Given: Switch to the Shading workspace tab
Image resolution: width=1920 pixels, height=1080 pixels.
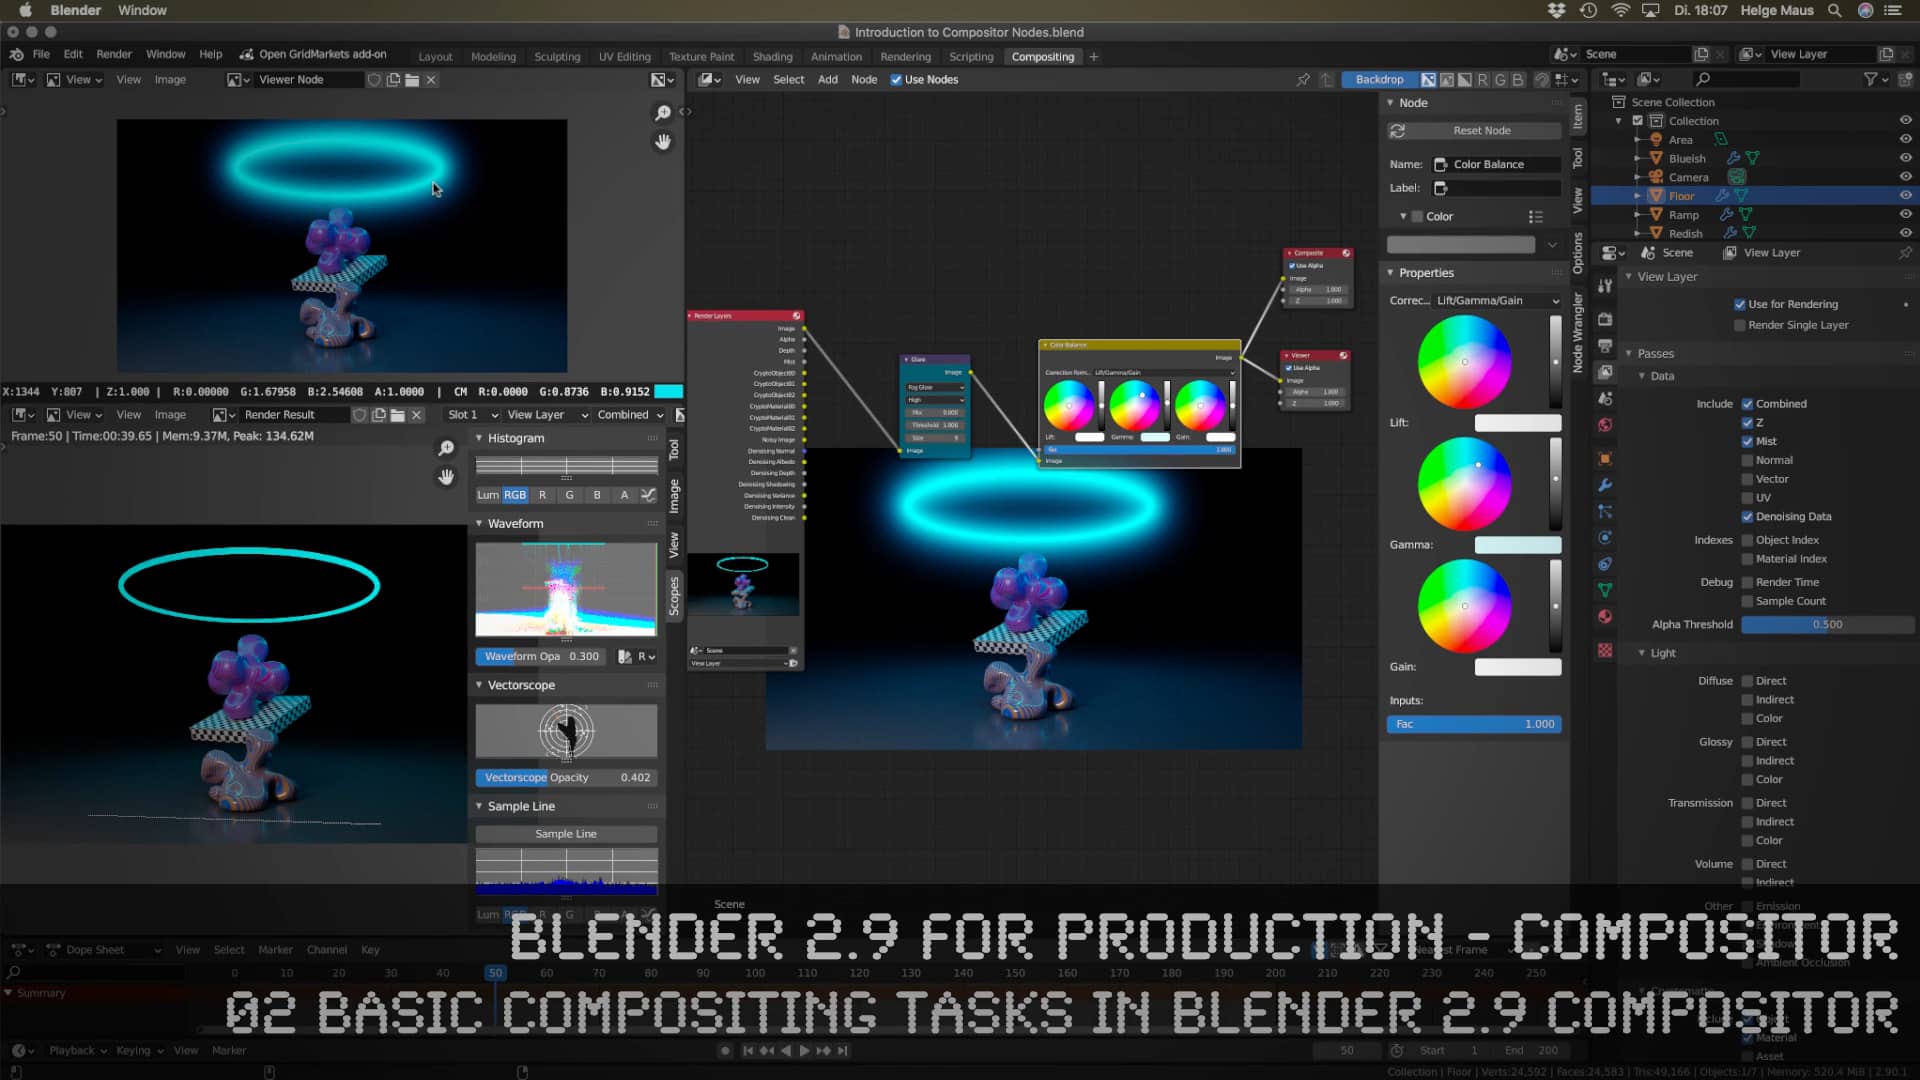Looking at the screenshot, I should pyautogui.click(x=772, y=56).
